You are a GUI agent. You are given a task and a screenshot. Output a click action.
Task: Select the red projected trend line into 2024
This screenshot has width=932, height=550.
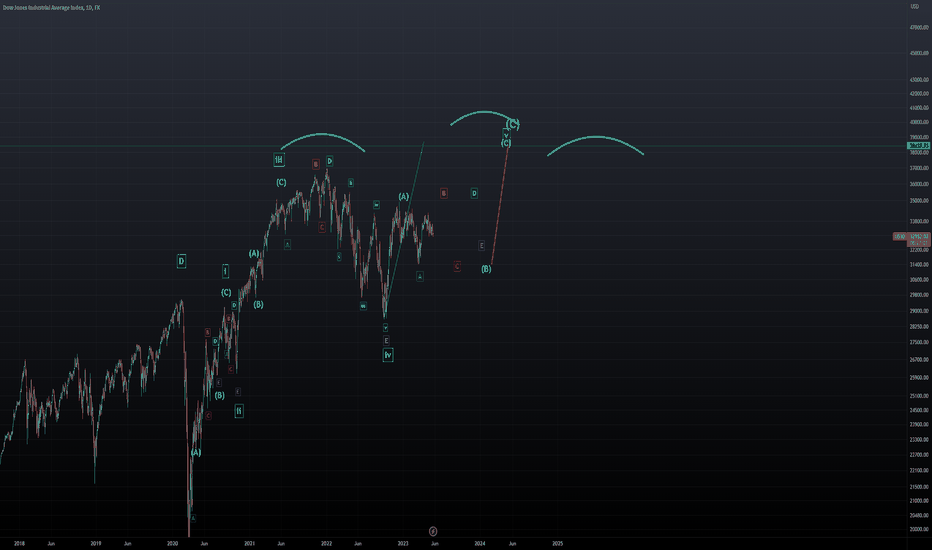(500, 205)
